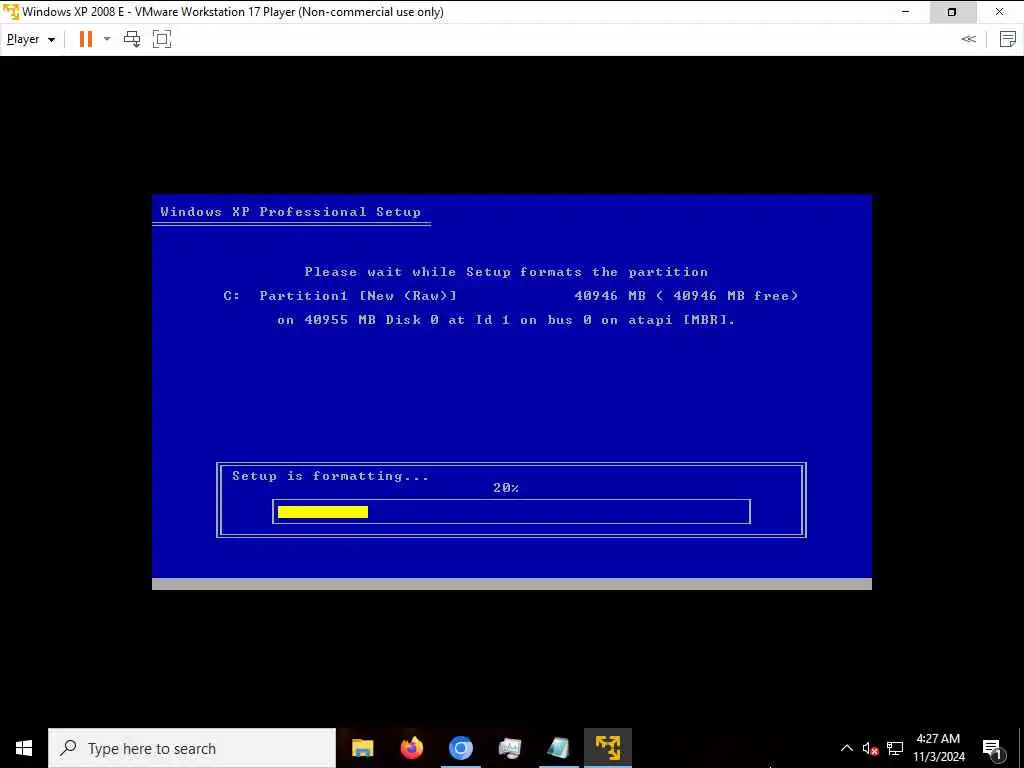
Task: Open the network tray icon
Action: pos(895,748)
